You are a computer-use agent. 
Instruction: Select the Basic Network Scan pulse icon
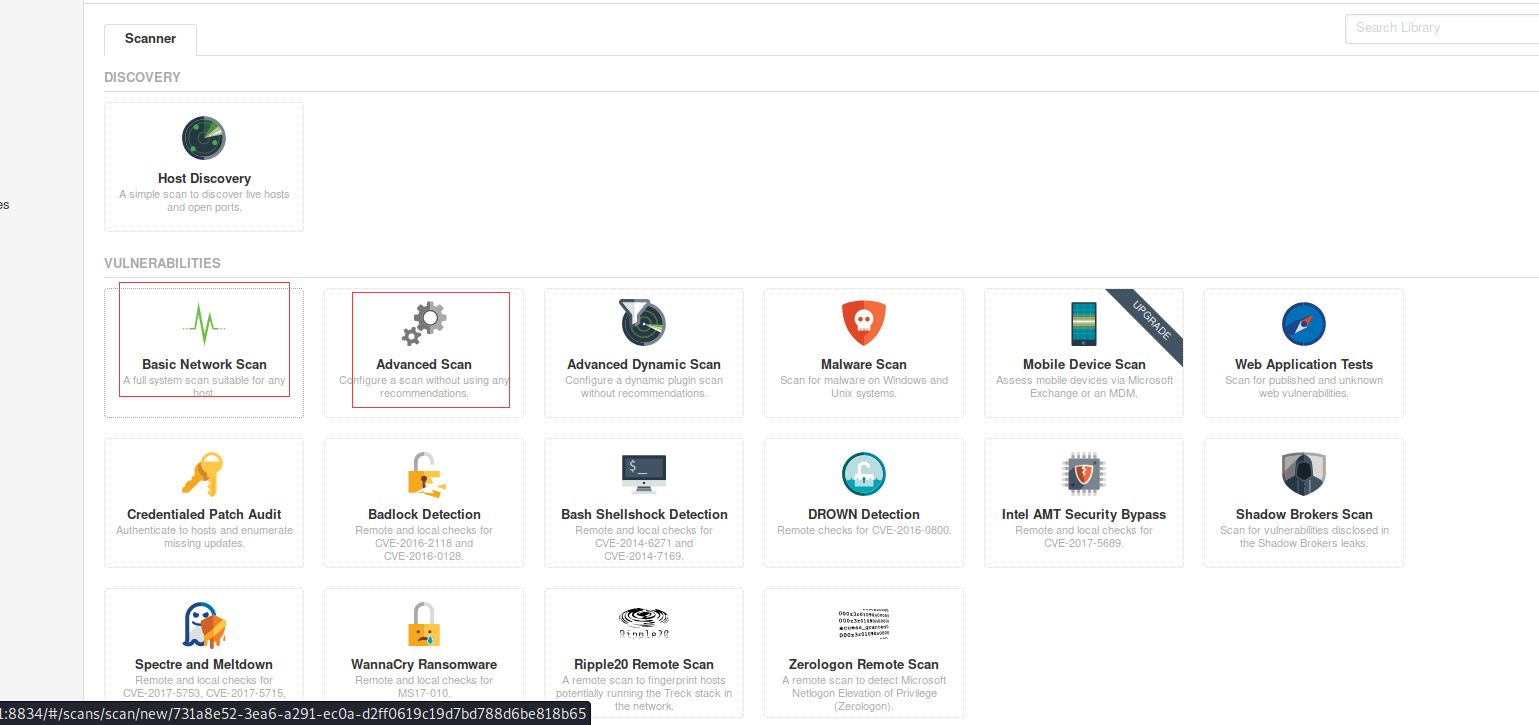pyautogui.click(x=204, y=322)
